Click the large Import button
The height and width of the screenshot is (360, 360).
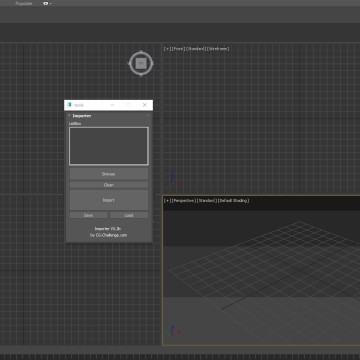[x=109, y=200]
